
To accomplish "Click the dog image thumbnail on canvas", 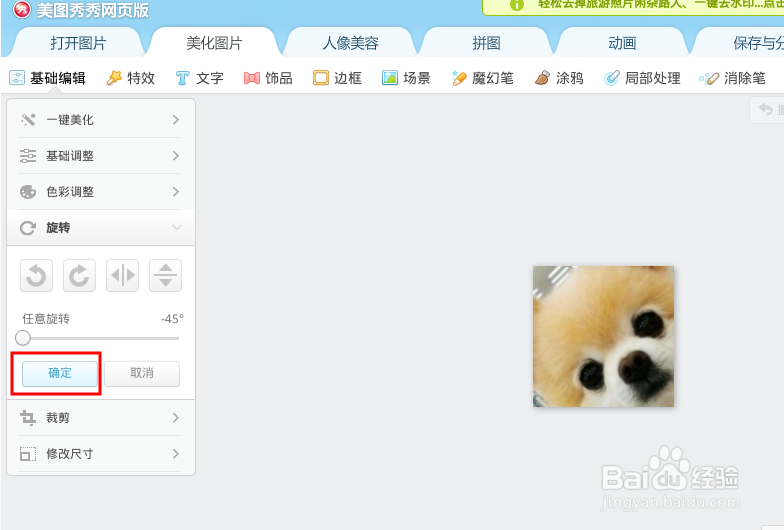I will [x=604, y=336].
